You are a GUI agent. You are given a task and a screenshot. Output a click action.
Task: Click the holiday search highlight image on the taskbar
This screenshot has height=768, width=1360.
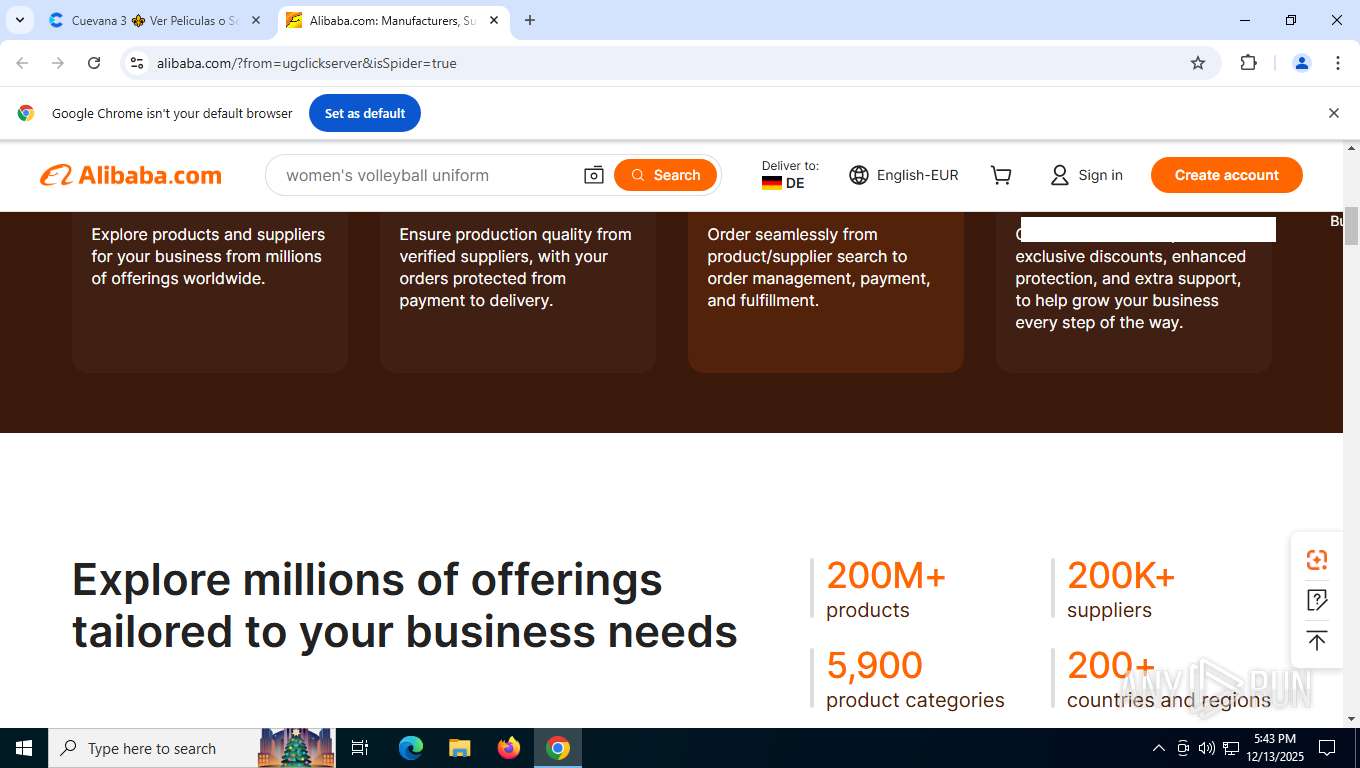[296, 748]
